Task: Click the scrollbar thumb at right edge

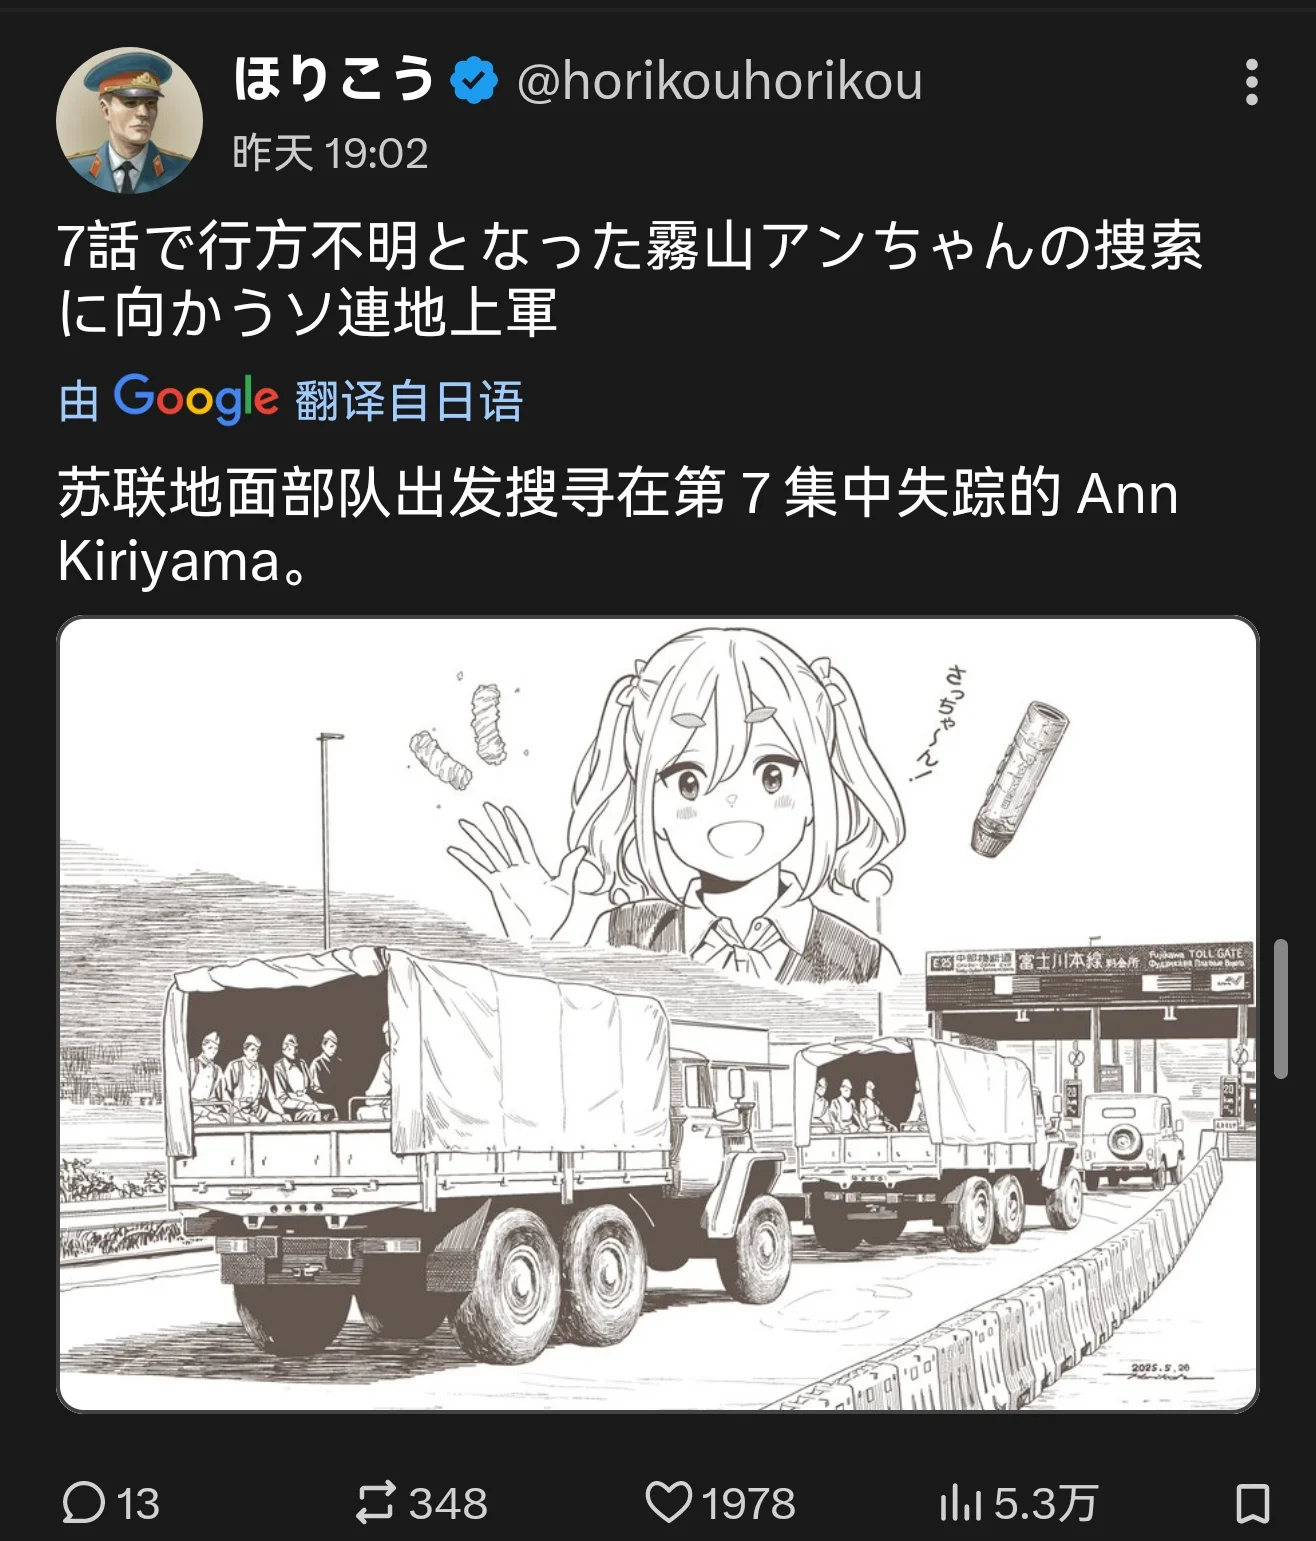Action: tap(1280, 1008)
